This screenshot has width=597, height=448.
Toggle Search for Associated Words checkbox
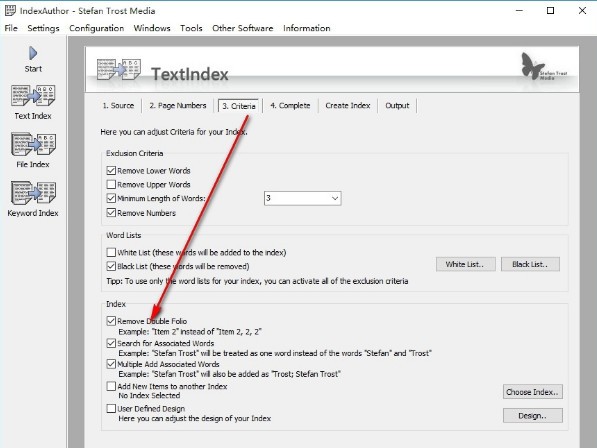pos(111,343)
